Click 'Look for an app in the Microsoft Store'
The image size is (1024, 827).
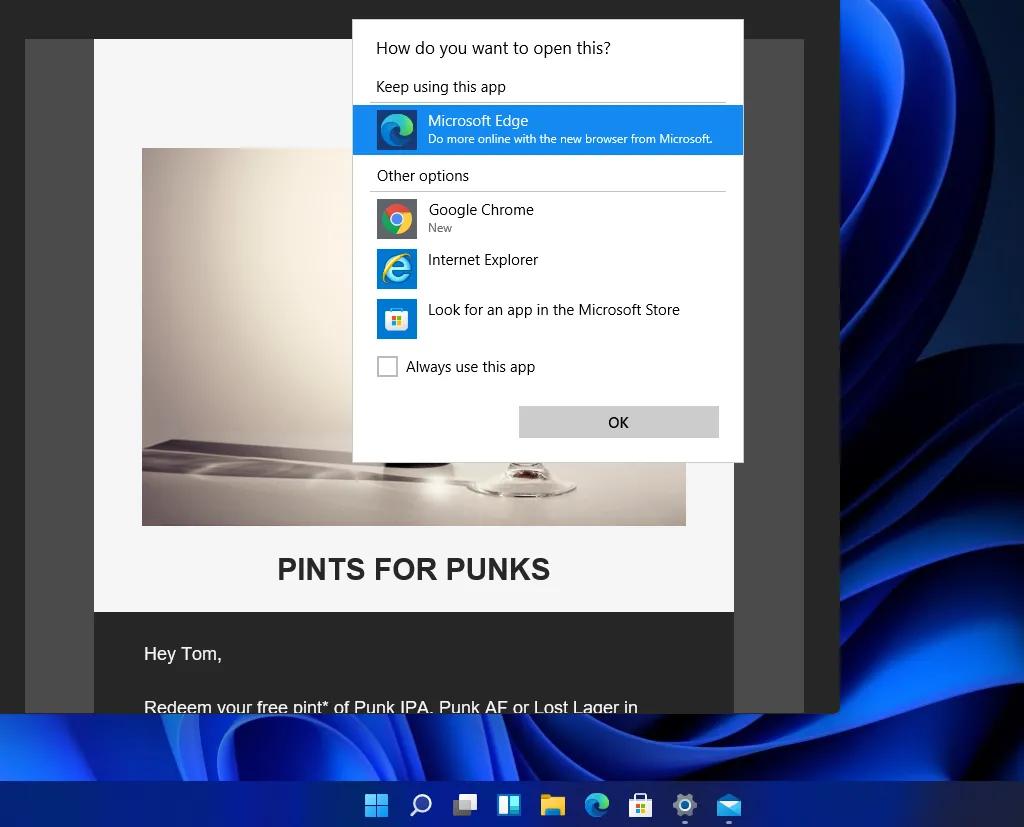[554, 310]
